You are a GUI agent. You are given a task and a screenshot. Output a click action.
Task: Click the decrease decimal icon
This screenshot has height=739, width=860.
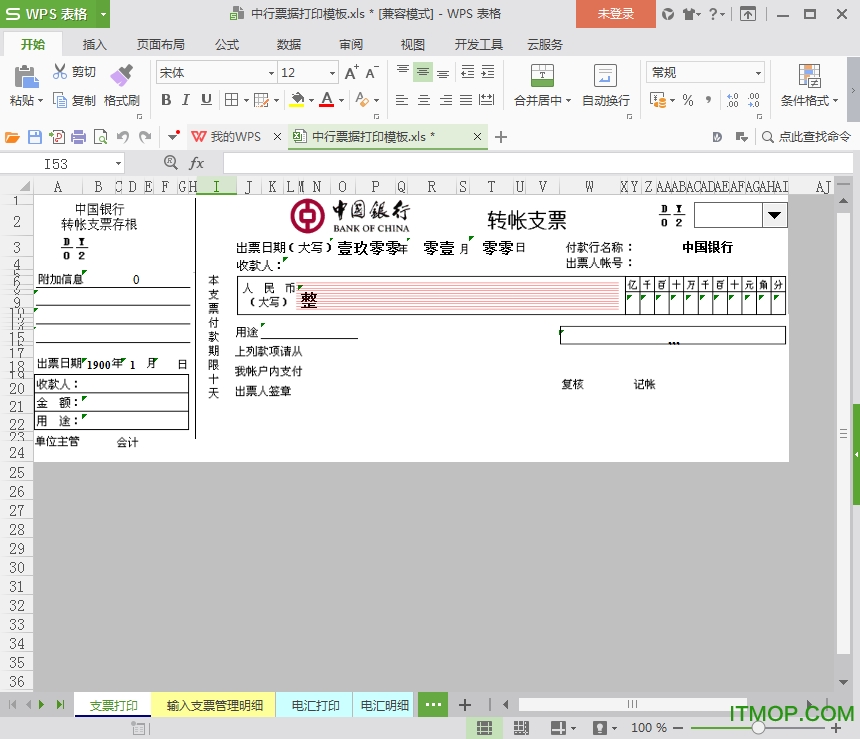pos(754,100)
